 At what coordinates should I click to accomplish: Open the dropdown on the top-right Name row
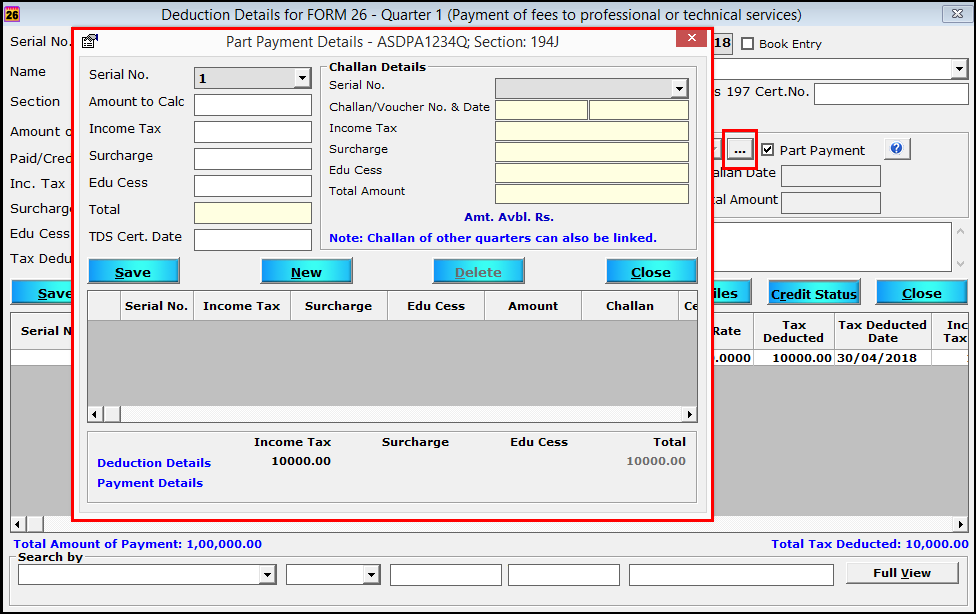click(x=959, y=68)
